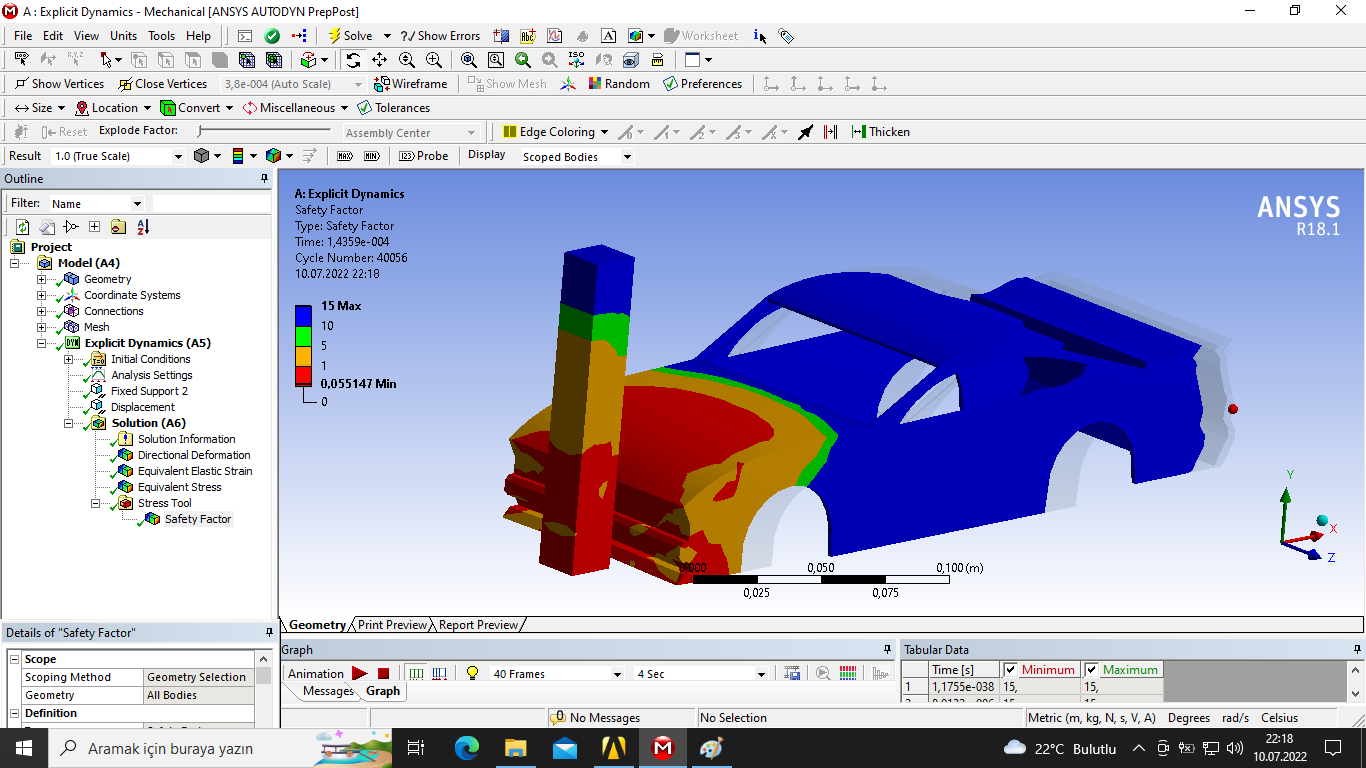Viewport: 1366px width, 768px height.
Task: Open the Tools menu
Action: click(x=162, y=36)
